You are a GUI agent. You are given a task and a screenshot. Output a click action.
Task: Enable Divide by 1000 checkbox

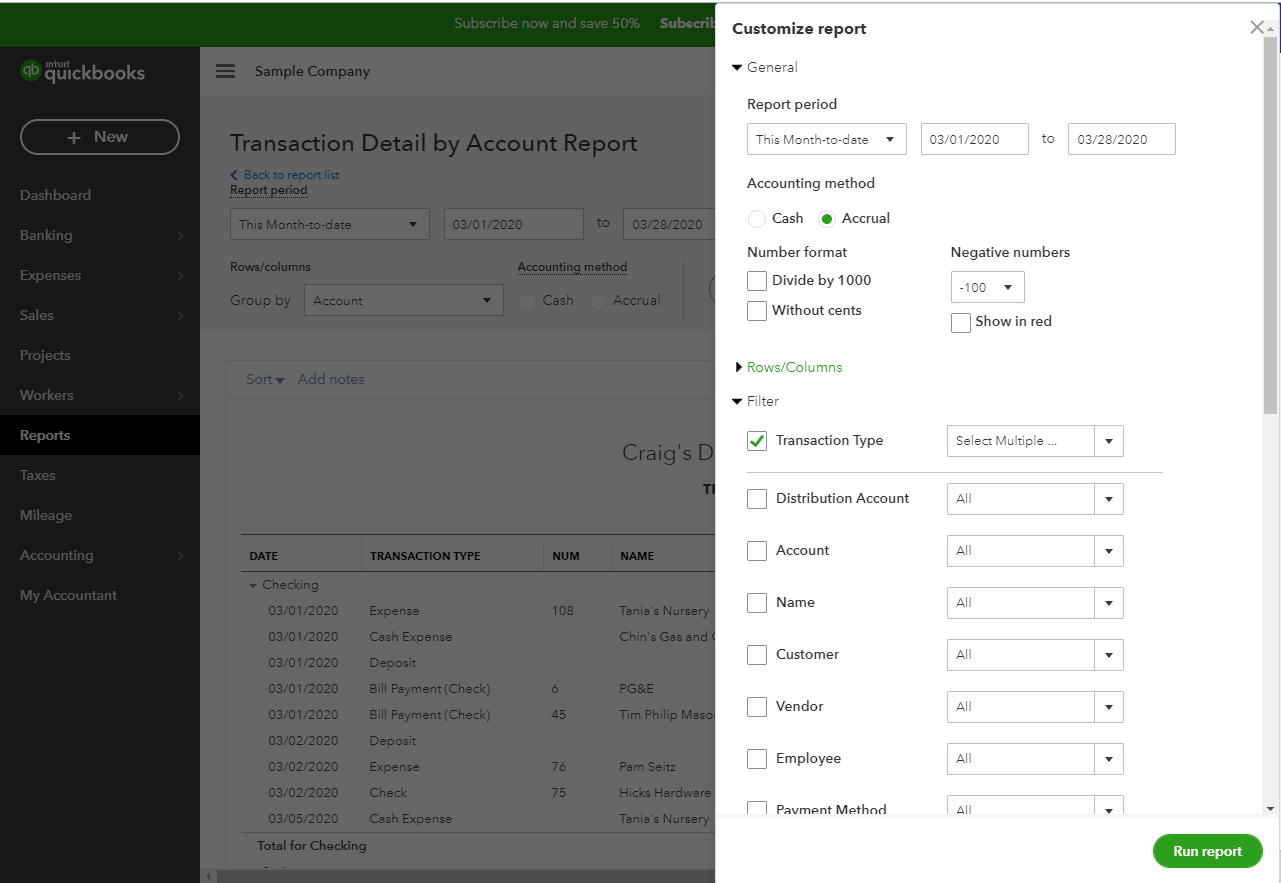[x=757, y=281]
